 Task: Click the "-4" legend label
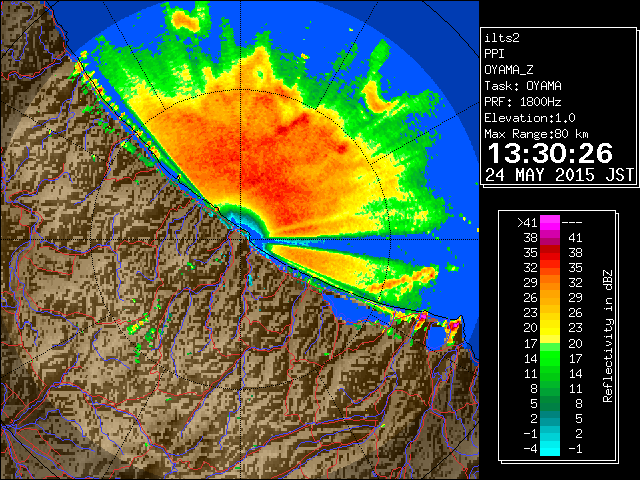click(530, 449)
